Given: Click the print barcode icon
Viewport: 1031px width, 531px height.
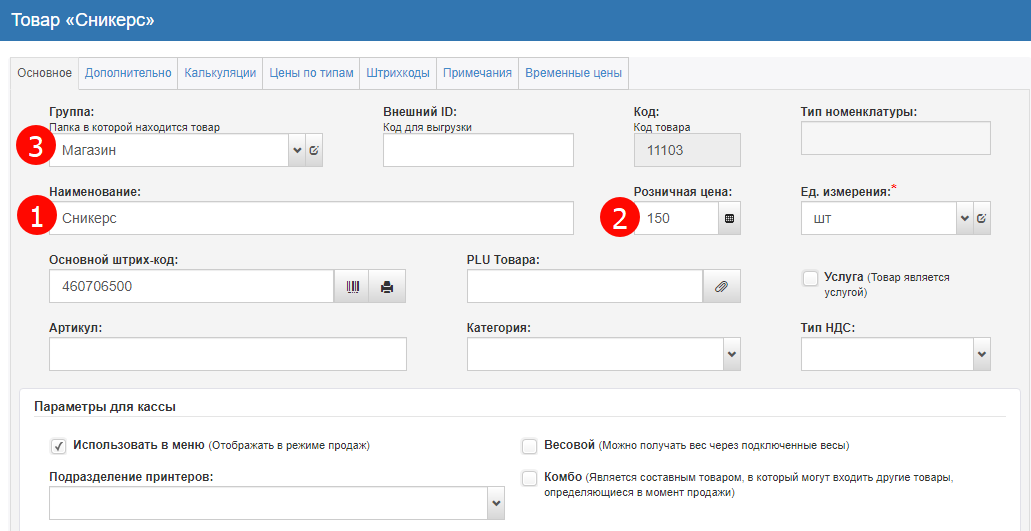Looking at the screenshot, I should [x=388, y=287].
